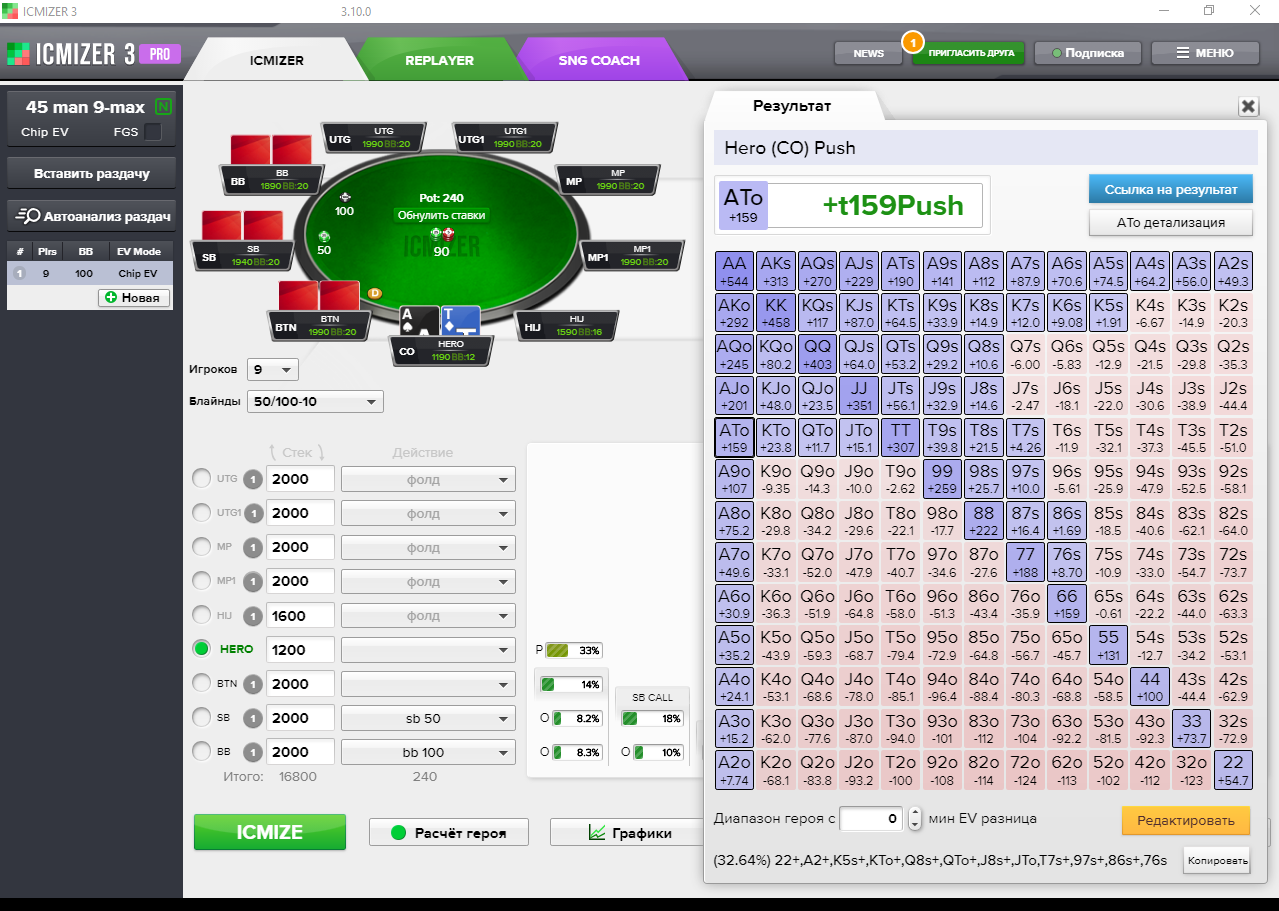Open the UTG action dropdown
Image resolution: width=1279 pixels, height=911 pixels.
coord(428,480)
